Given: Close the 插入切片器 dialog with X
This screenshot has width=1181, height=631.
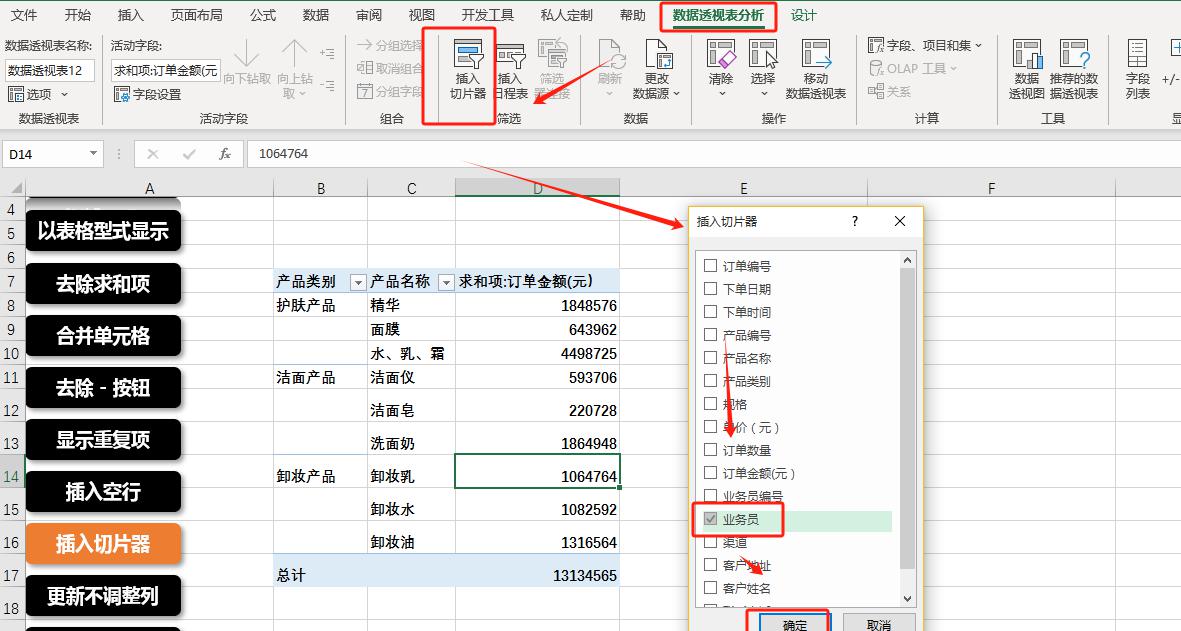Looking at the screenshot, I should 900,221.
